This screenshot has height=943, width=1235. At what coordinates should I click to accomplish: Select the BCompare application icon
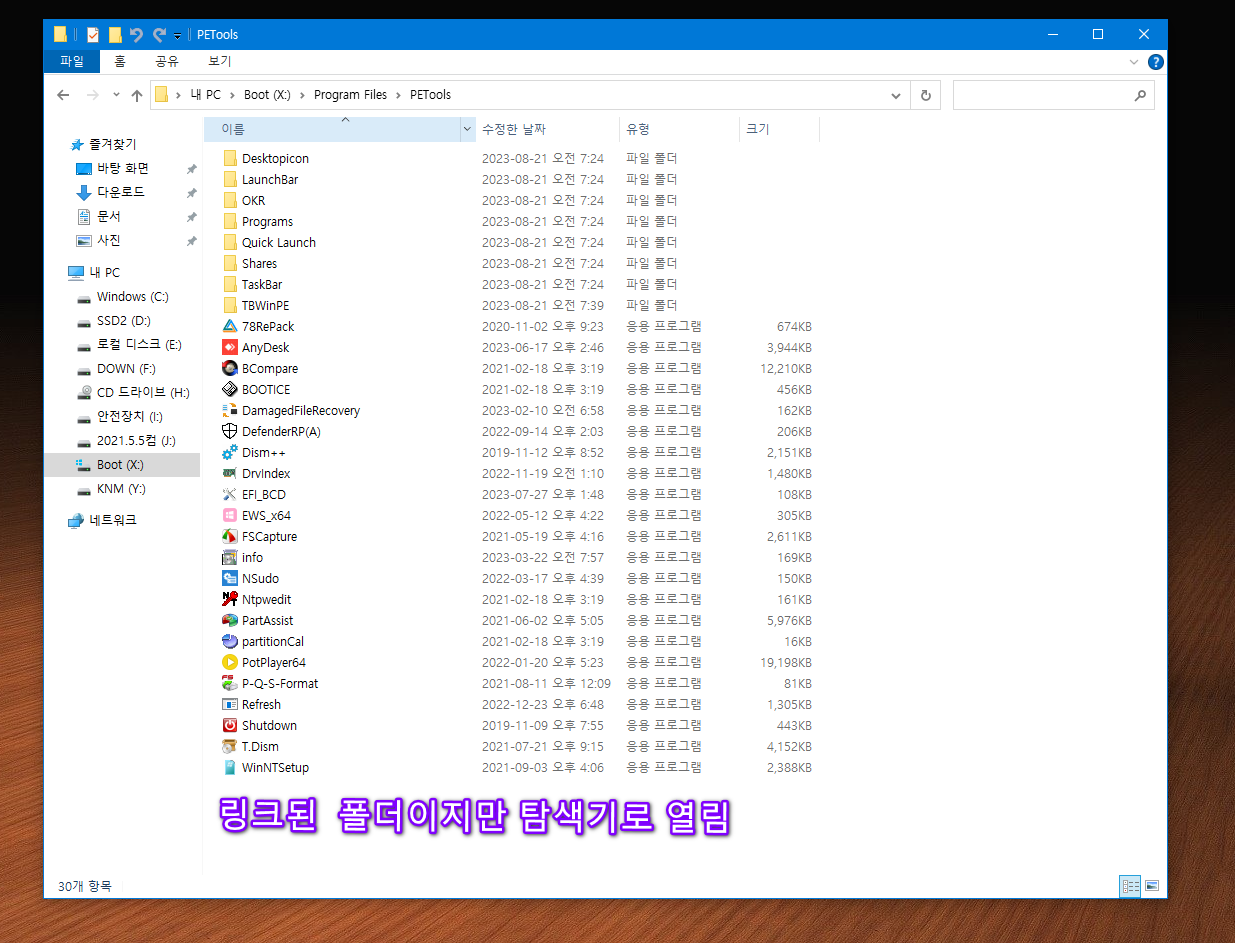[x=230, y=368]
